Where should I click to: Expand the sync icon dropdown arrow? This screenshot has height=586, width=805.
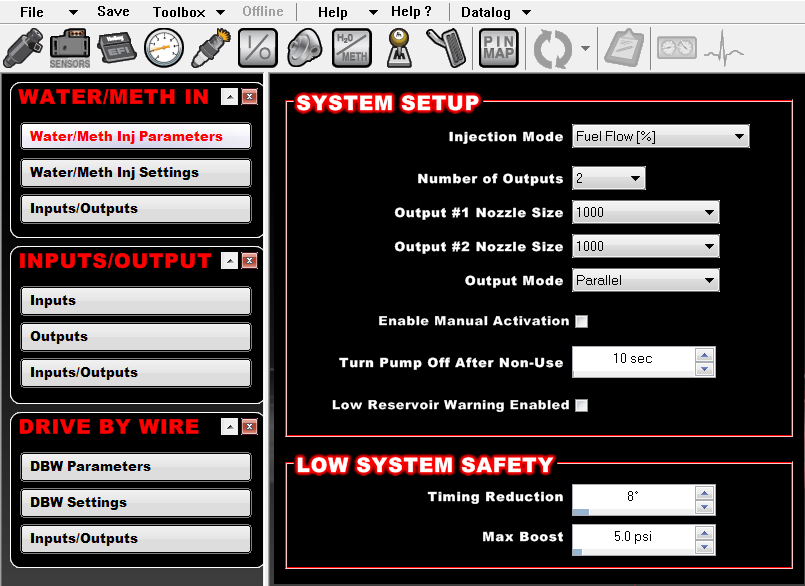[x=585, y=48]
